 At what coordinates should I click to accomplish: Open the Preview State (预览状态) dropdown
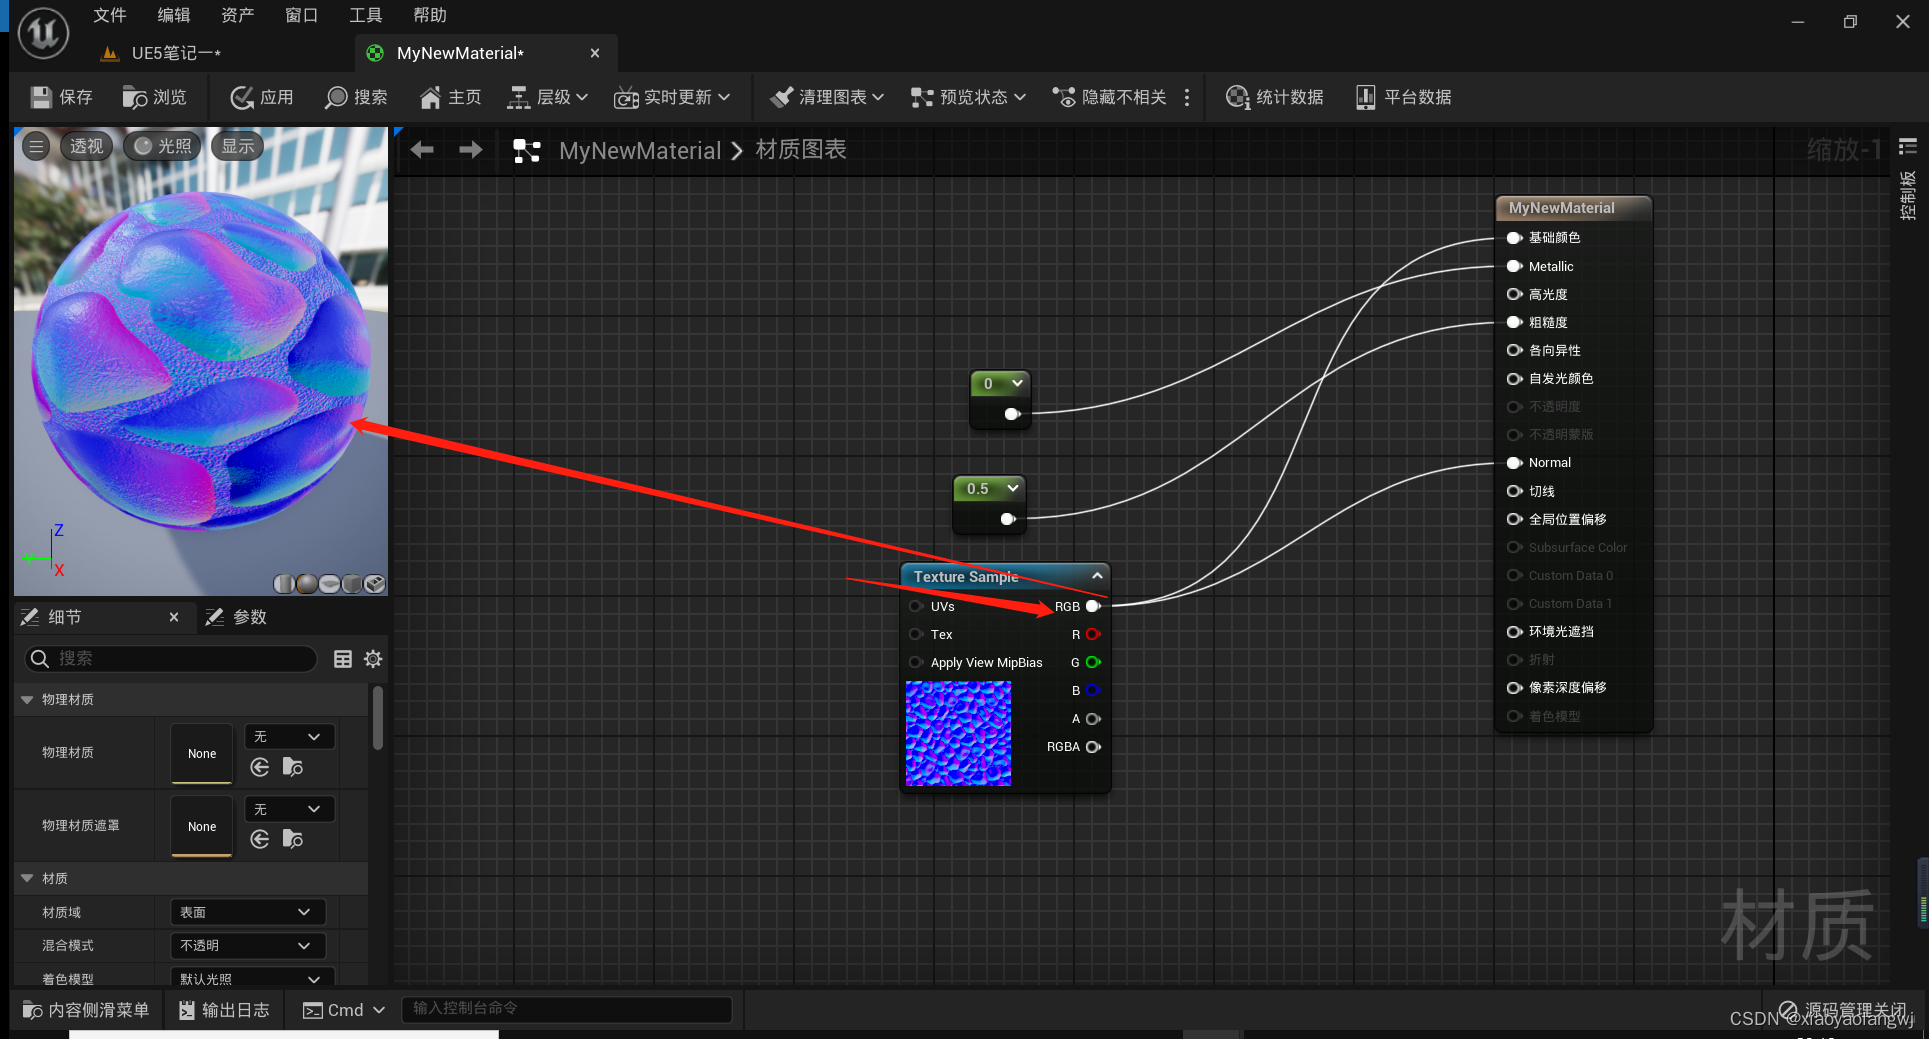[968, 97]
